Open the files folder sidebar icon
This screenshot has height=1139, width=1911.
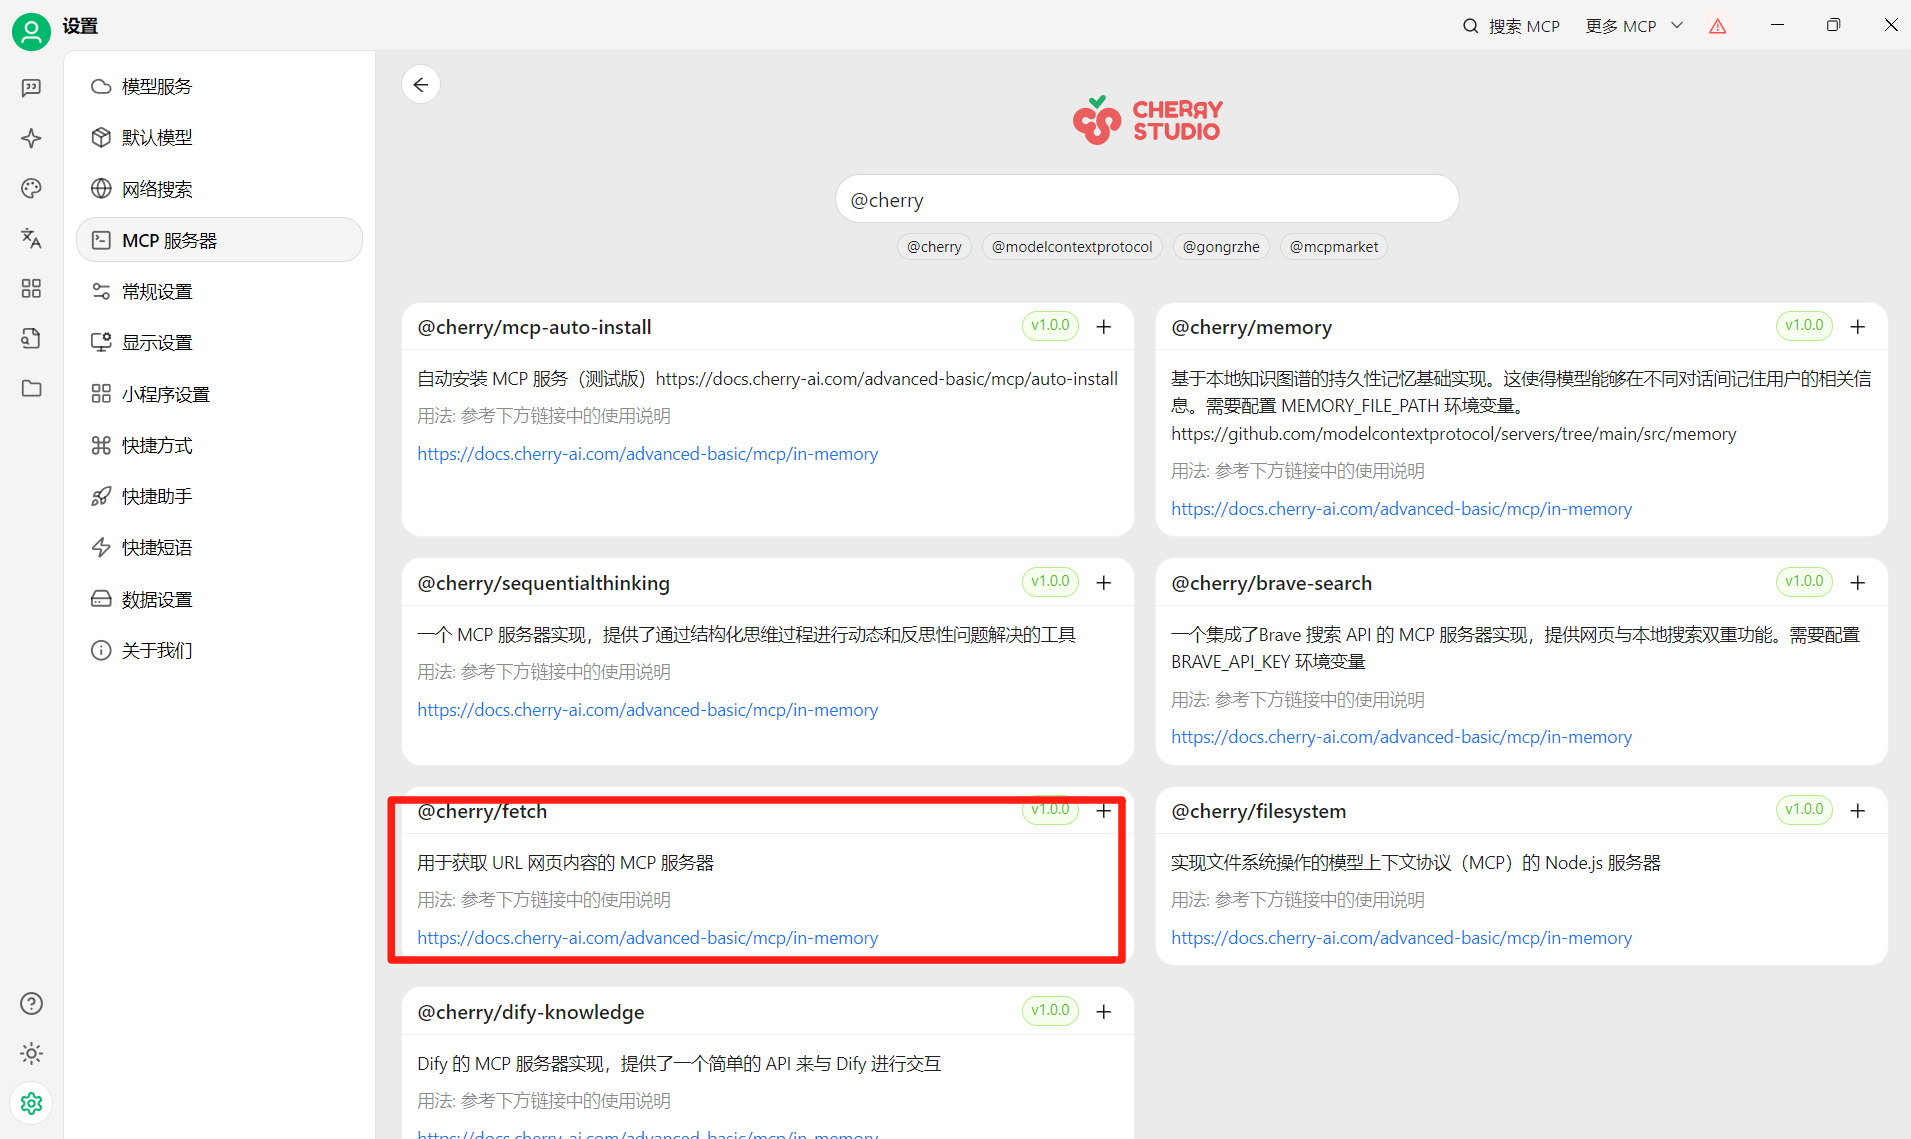point(31,388)
